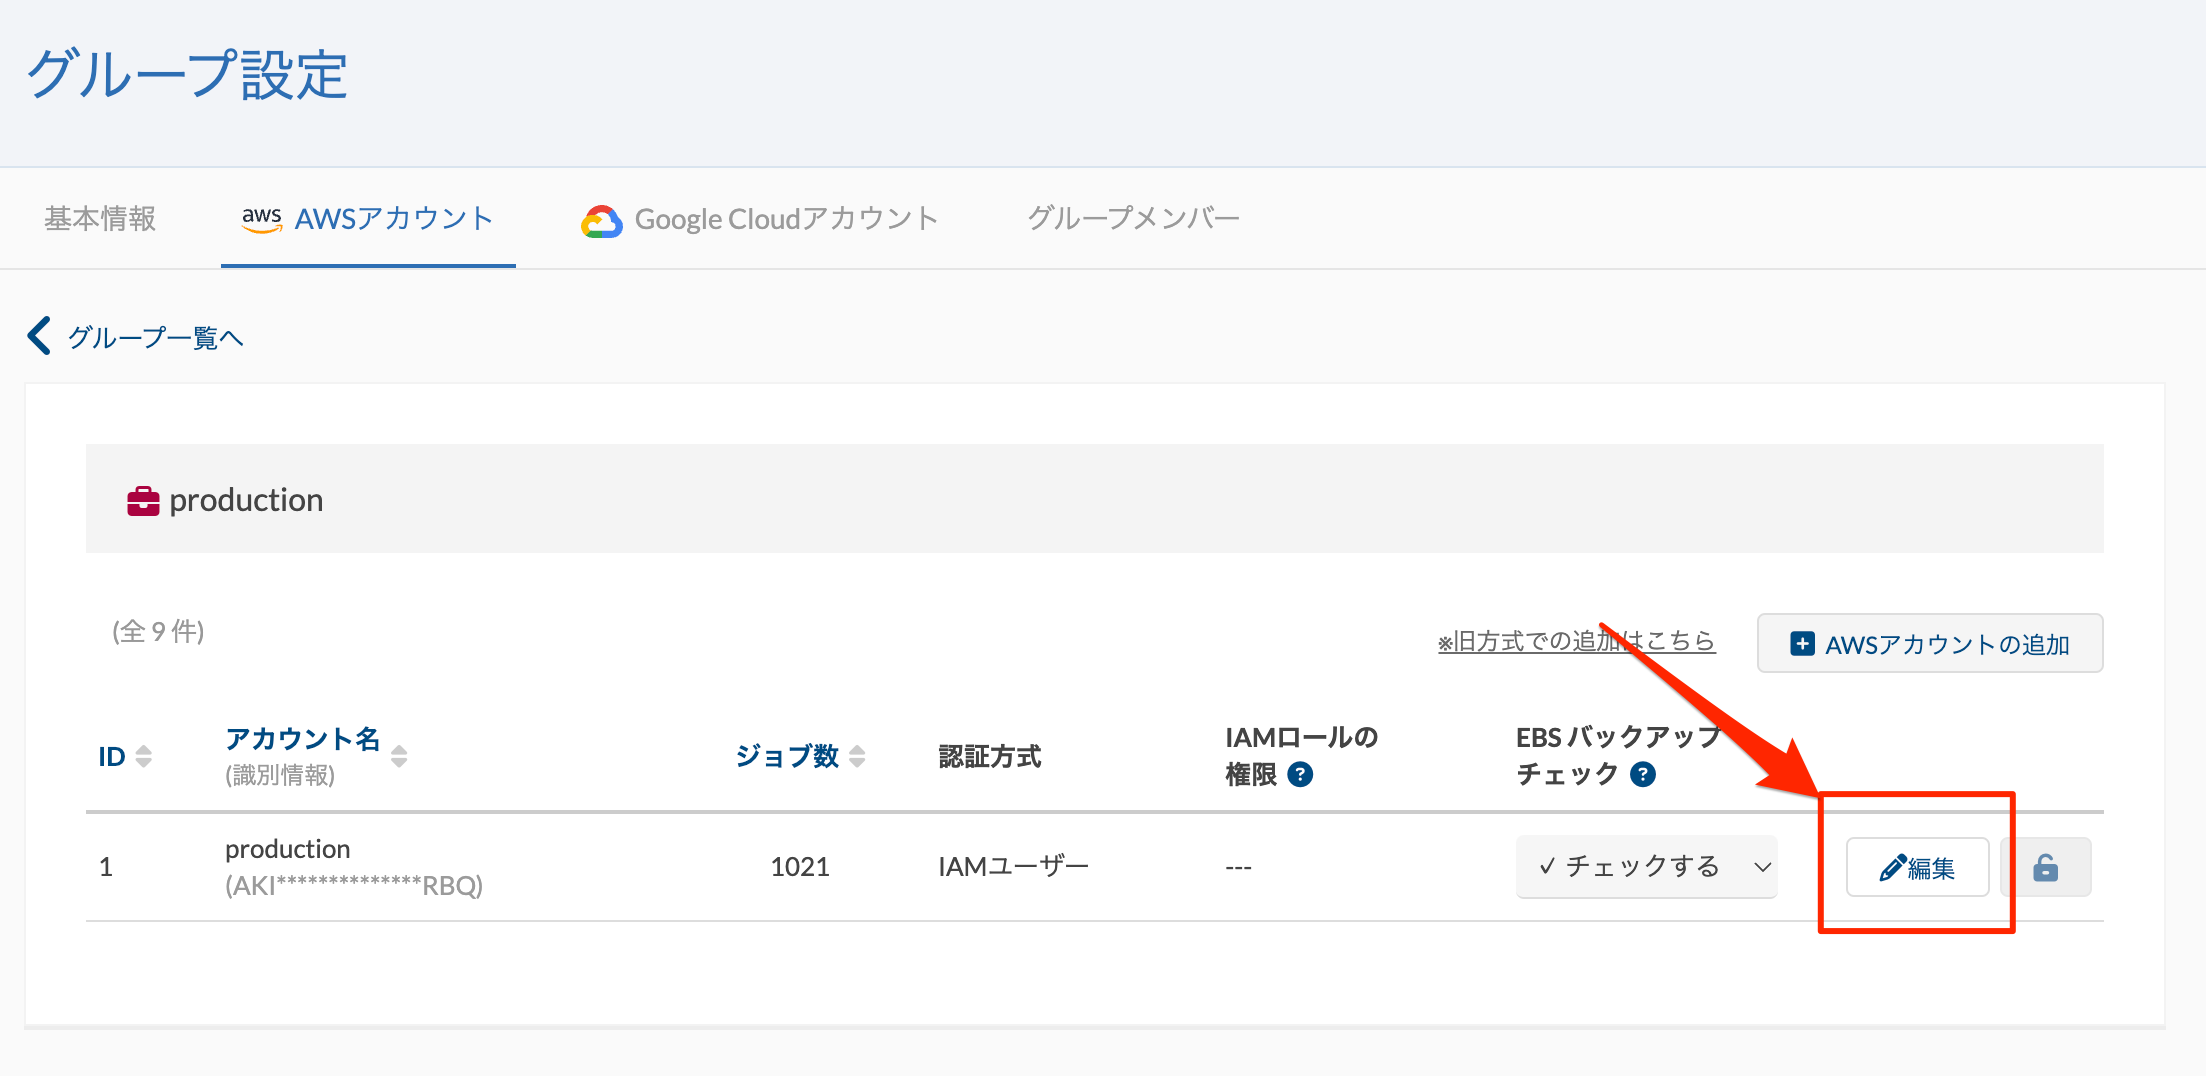Click the production account name in row 1
2206x1076 pixels.
(287, 849)
